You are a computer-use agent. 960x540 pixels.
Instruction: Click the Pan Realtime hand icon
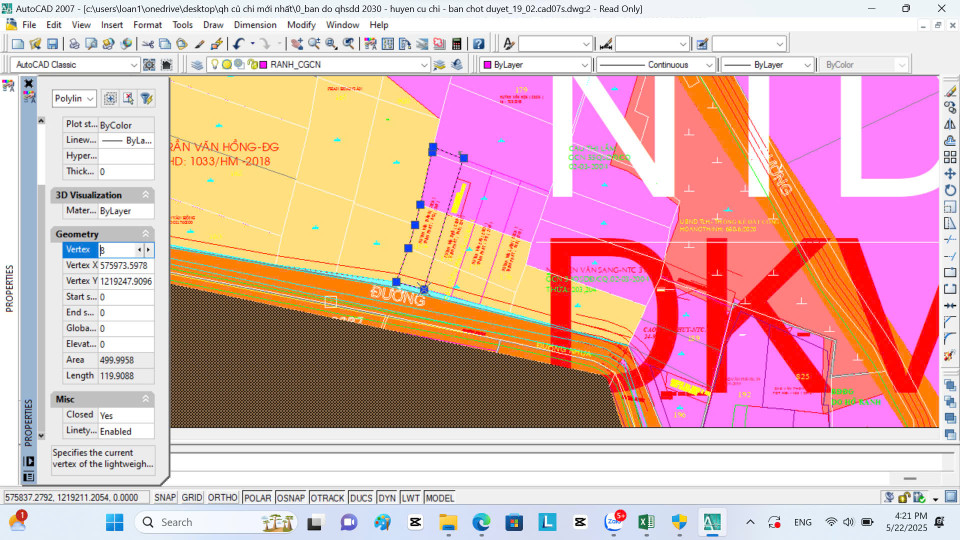(x=297, y=44)
